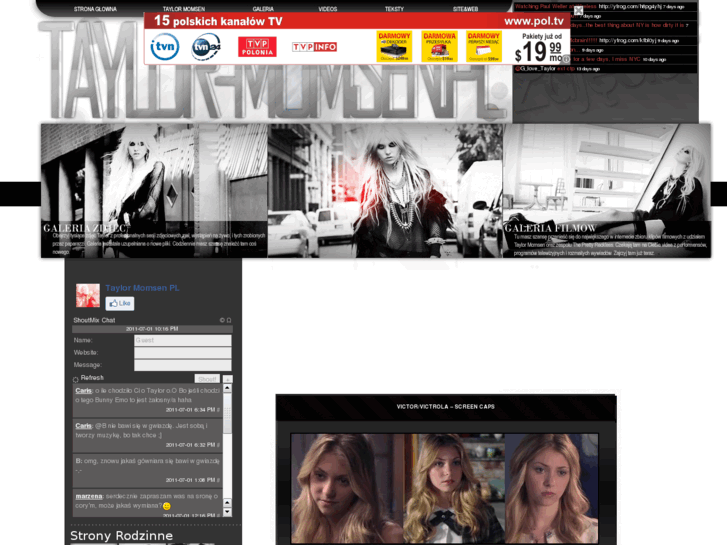Screen dimensions: 727x545
Task: Click the smiley emoticon in marzena's message
Action: [167, 506]
